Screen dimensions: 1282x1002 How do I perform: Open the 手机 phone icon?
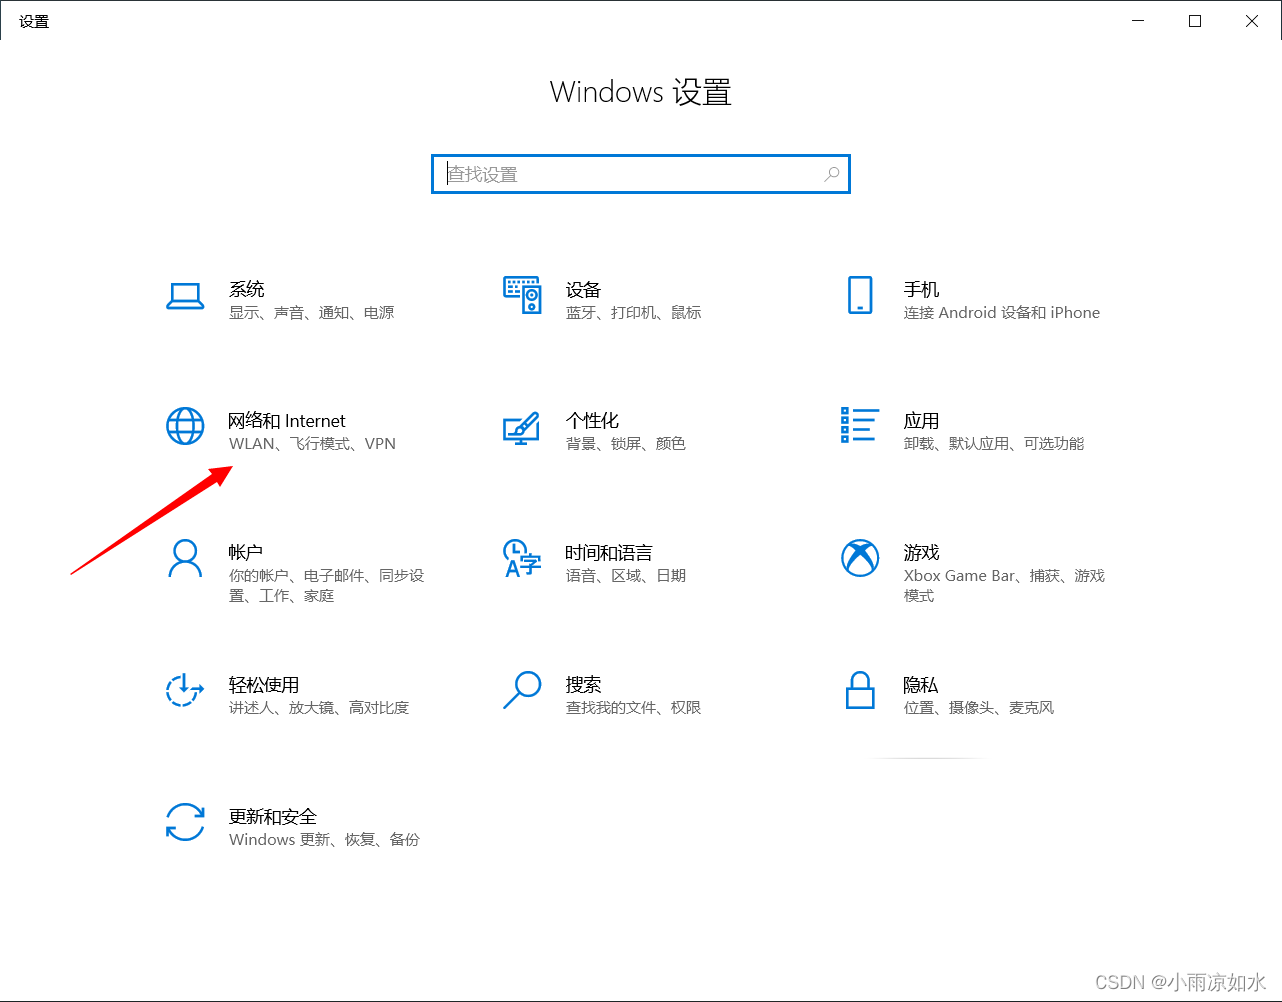click(x=860, y=295)
